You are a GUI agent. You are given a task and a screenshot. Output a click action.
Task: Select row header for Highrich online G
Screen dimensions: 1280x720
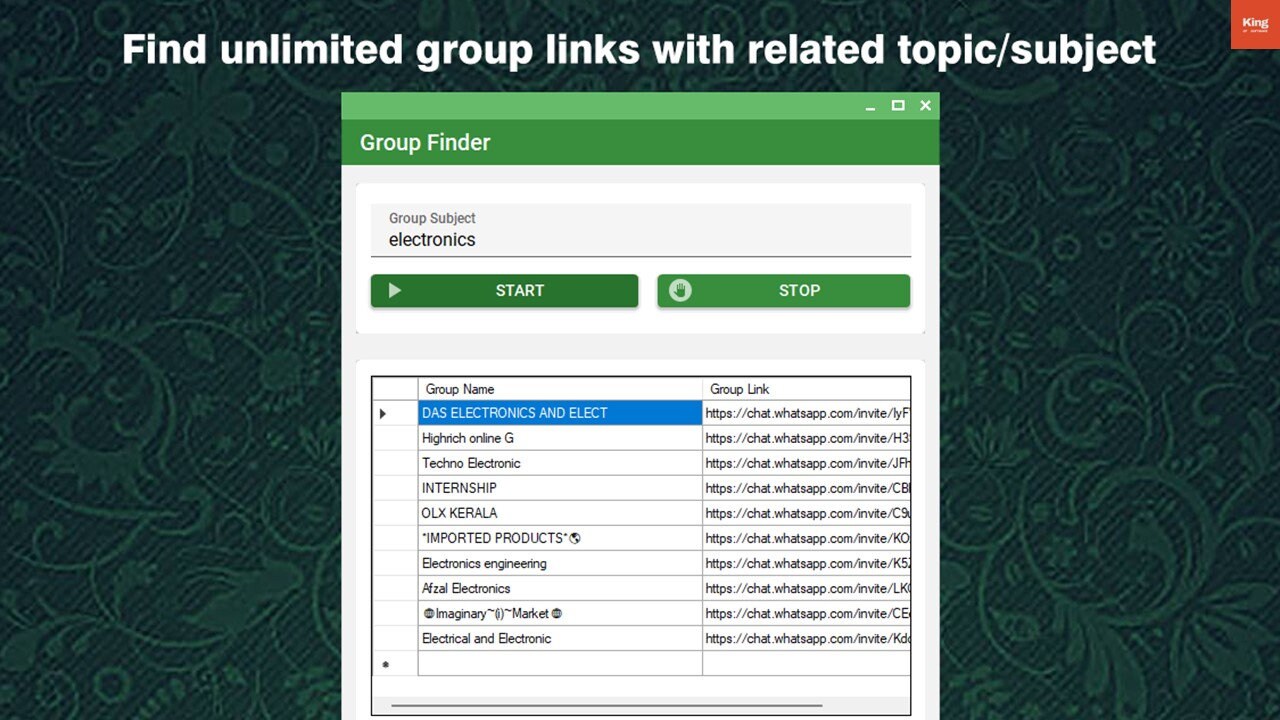point(394,438)
